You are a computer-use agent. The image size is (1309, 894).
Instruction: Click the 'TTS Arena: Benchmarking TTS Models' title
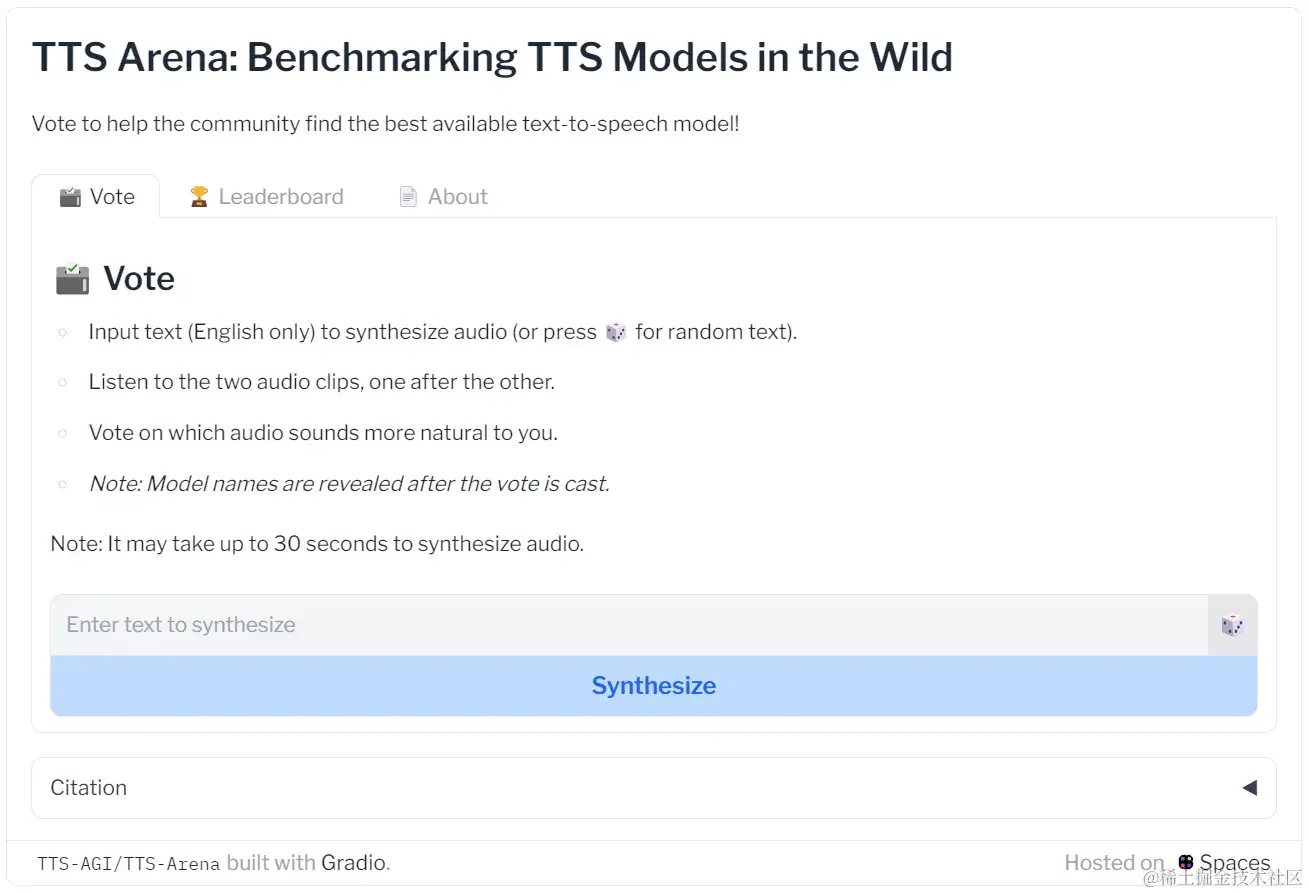click(493, 57)
